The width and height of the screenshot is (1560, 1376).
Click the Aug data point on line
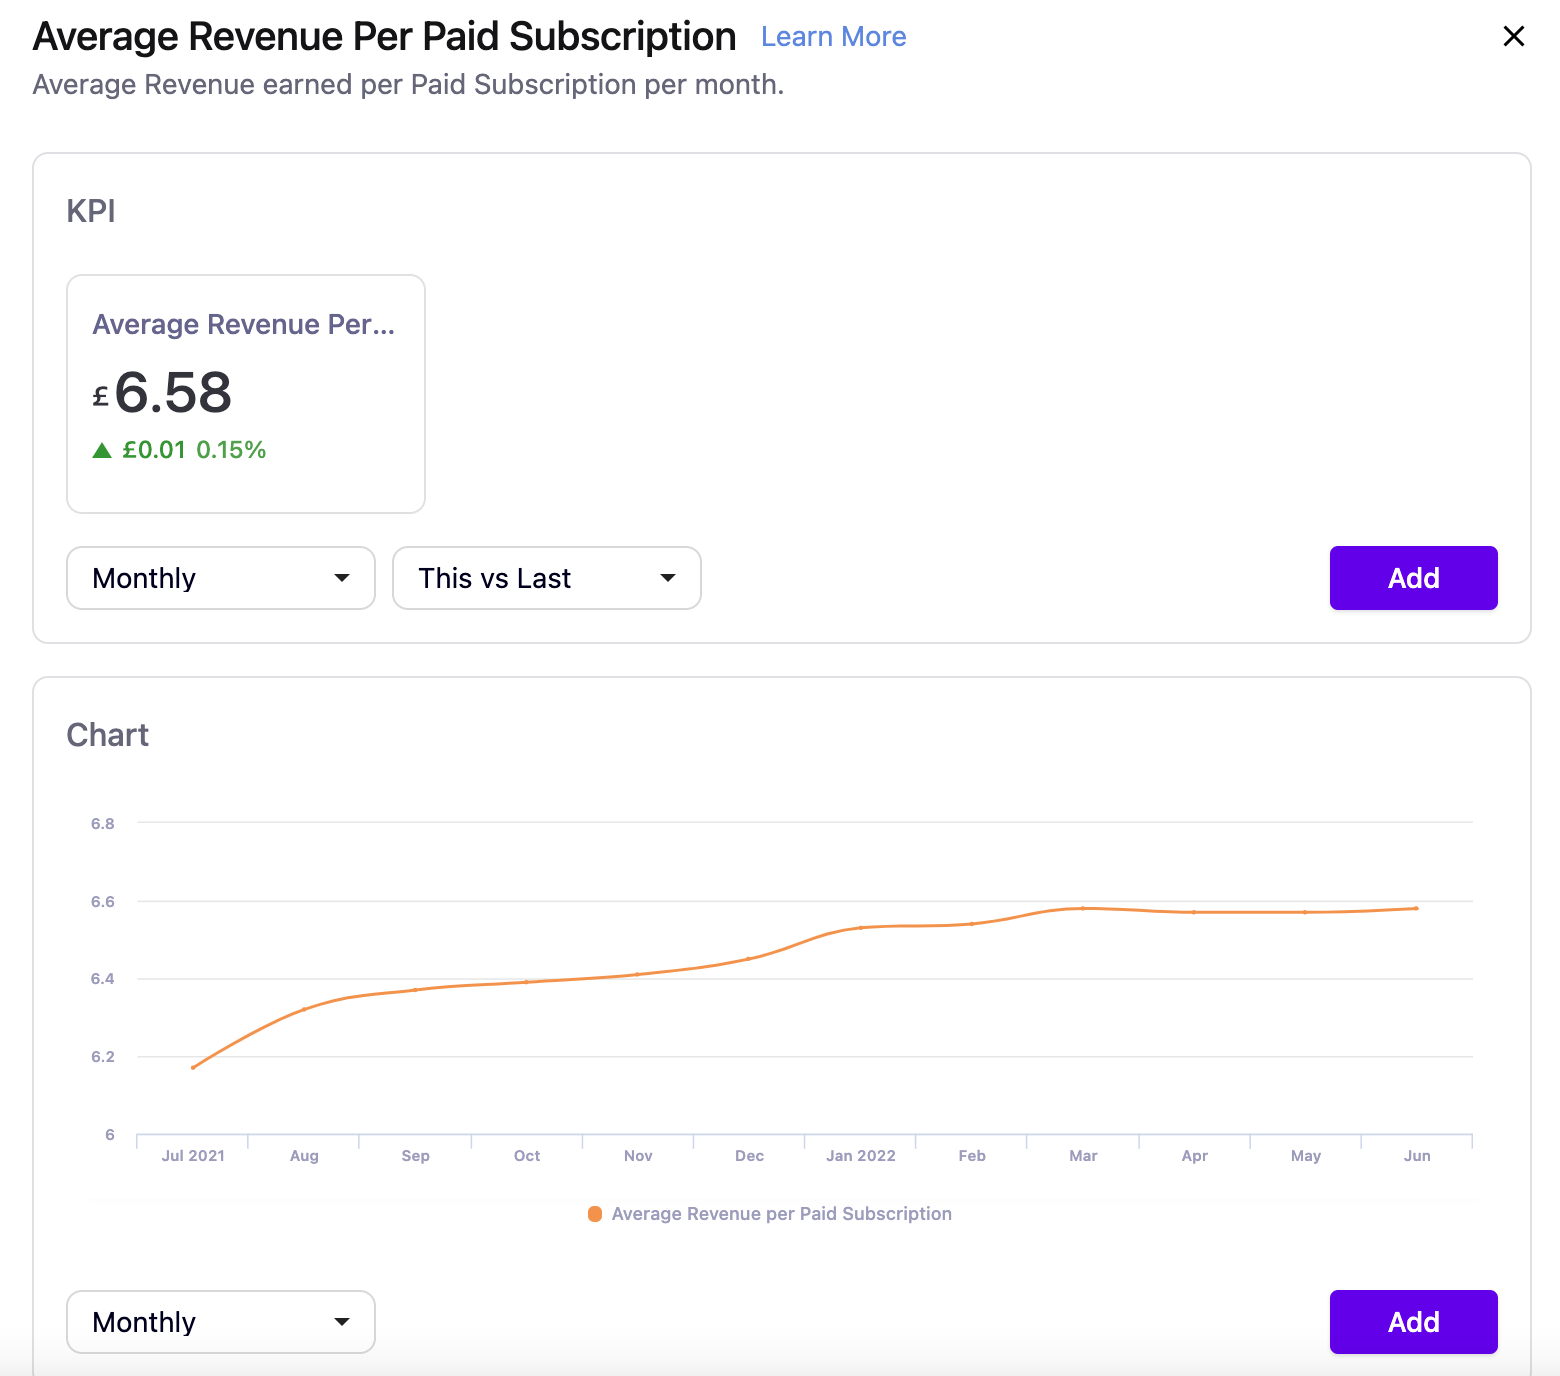coord(304,1009)
